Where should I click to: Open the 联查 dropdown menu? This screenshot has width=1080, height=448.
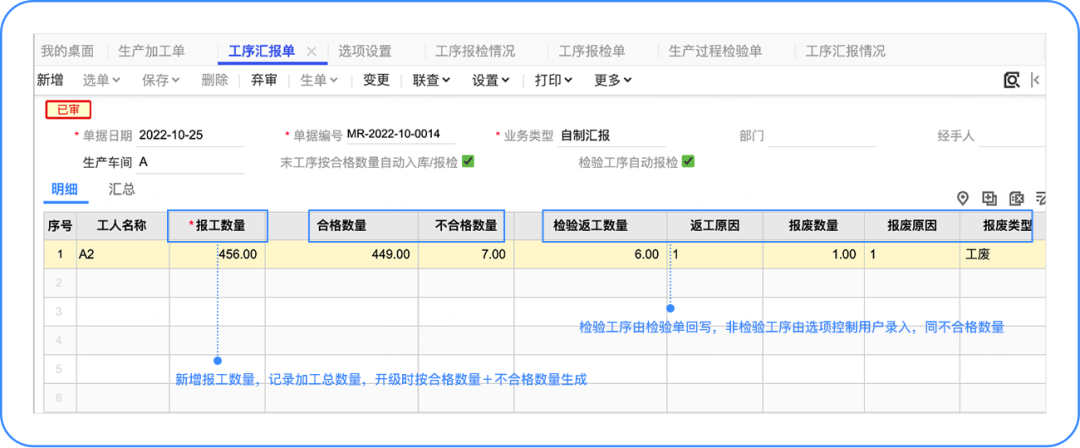tap(431, 80)
